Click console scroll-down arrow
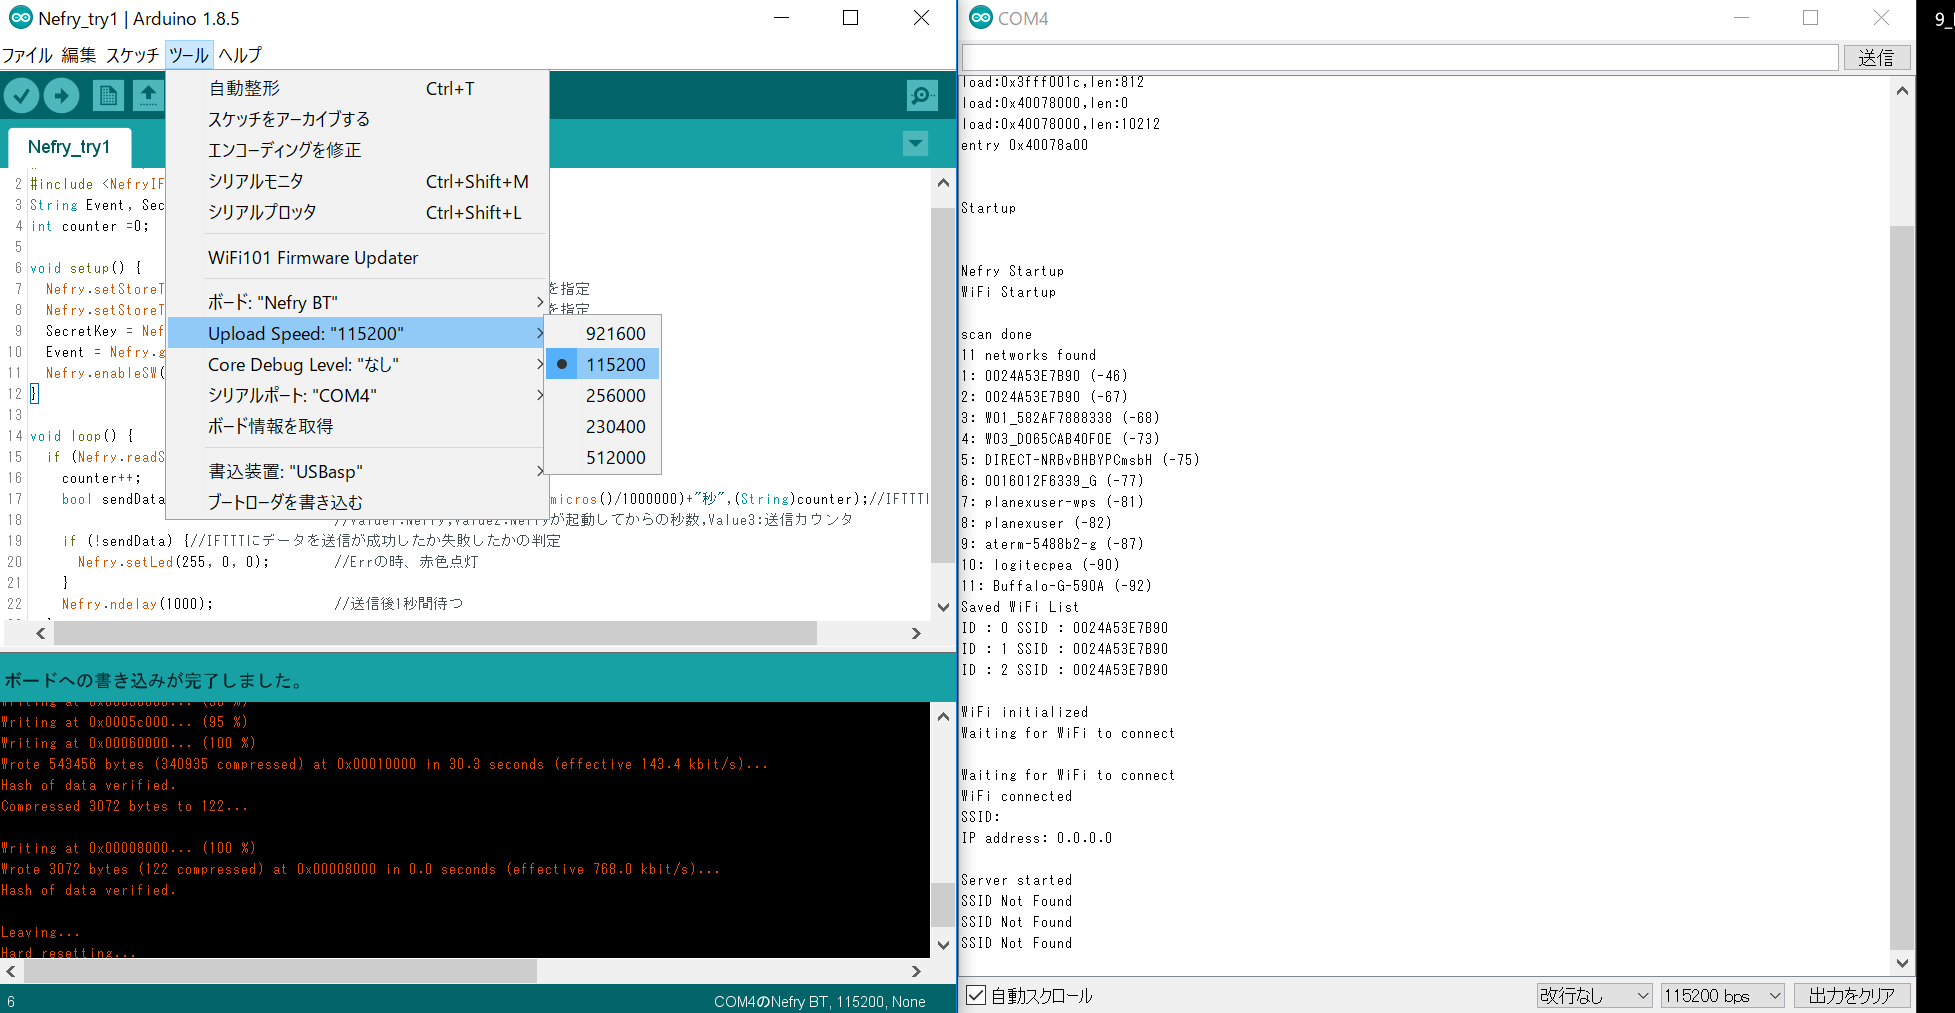Image resolution: width=1955 pixels, height=1013 pixels. [943, 944]
